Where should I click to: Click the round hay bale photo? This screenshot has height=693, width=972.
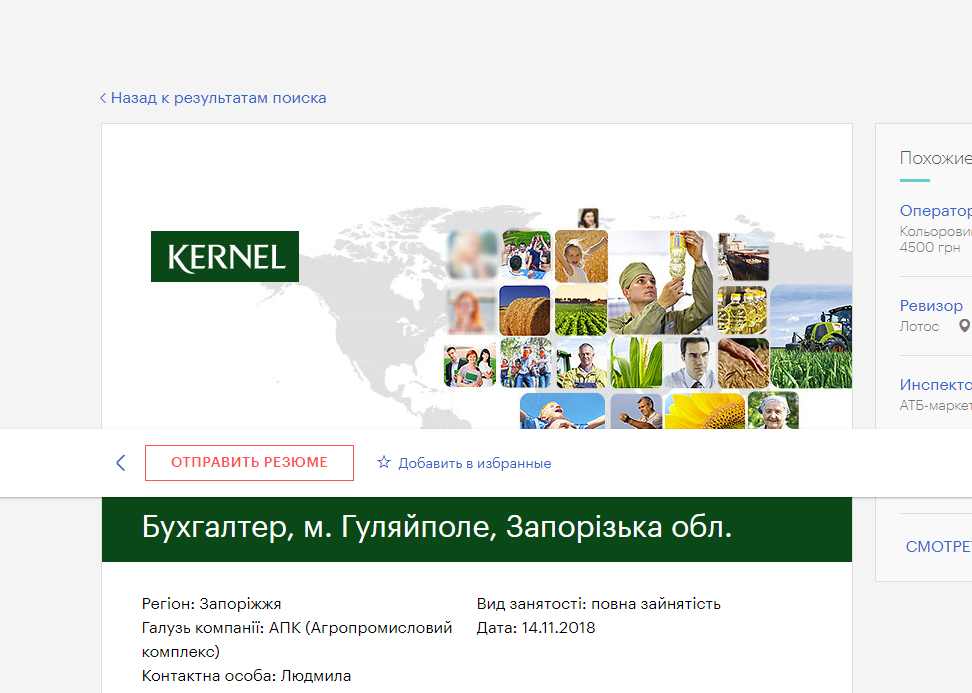click(x=524, y=310)
